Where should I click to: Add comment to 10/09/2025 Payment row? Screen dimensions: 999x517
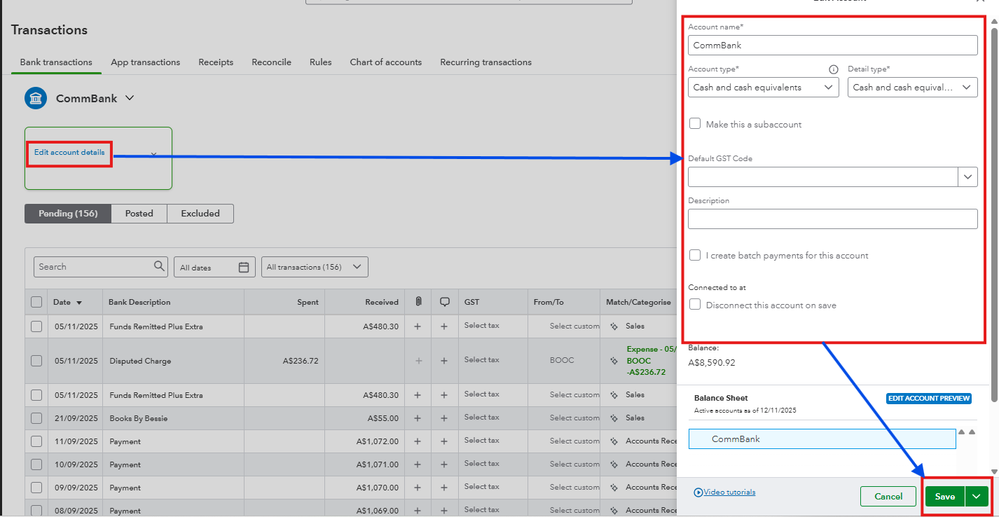445,465
